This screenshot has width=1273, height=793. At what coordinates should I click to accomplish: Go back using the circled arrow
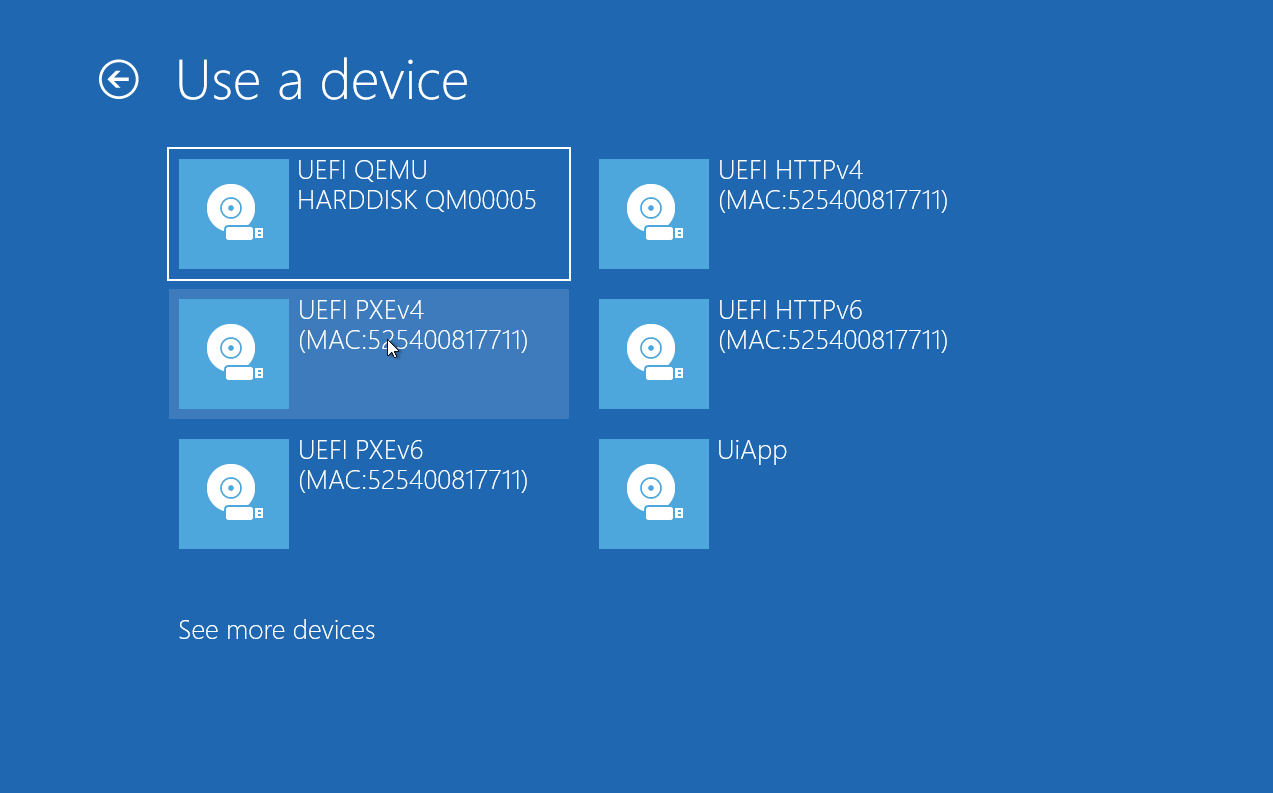[119, 80]
